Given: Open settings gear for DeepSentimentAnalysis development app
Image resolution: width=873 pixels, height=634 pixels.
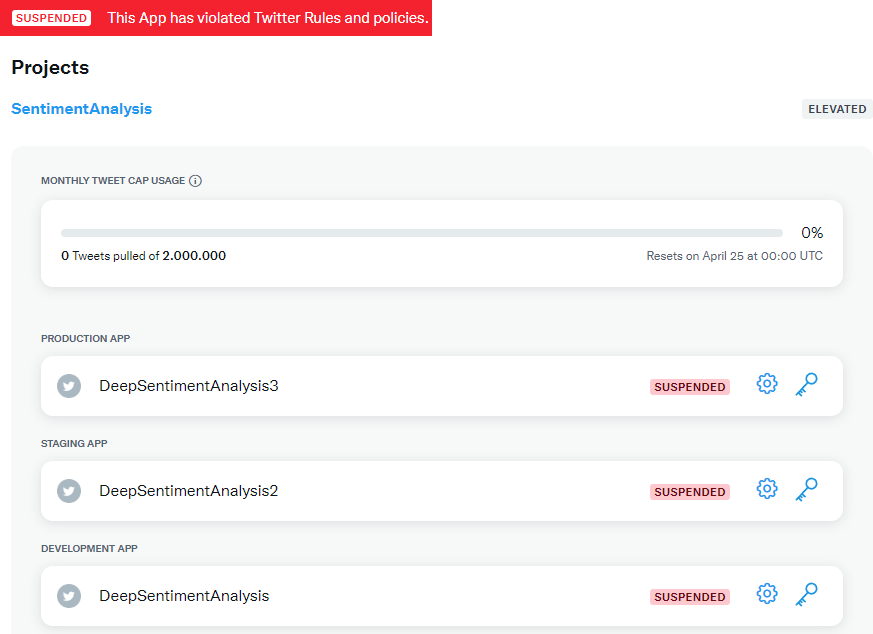Looking at the screenshot, I should [x=767, y=593].
